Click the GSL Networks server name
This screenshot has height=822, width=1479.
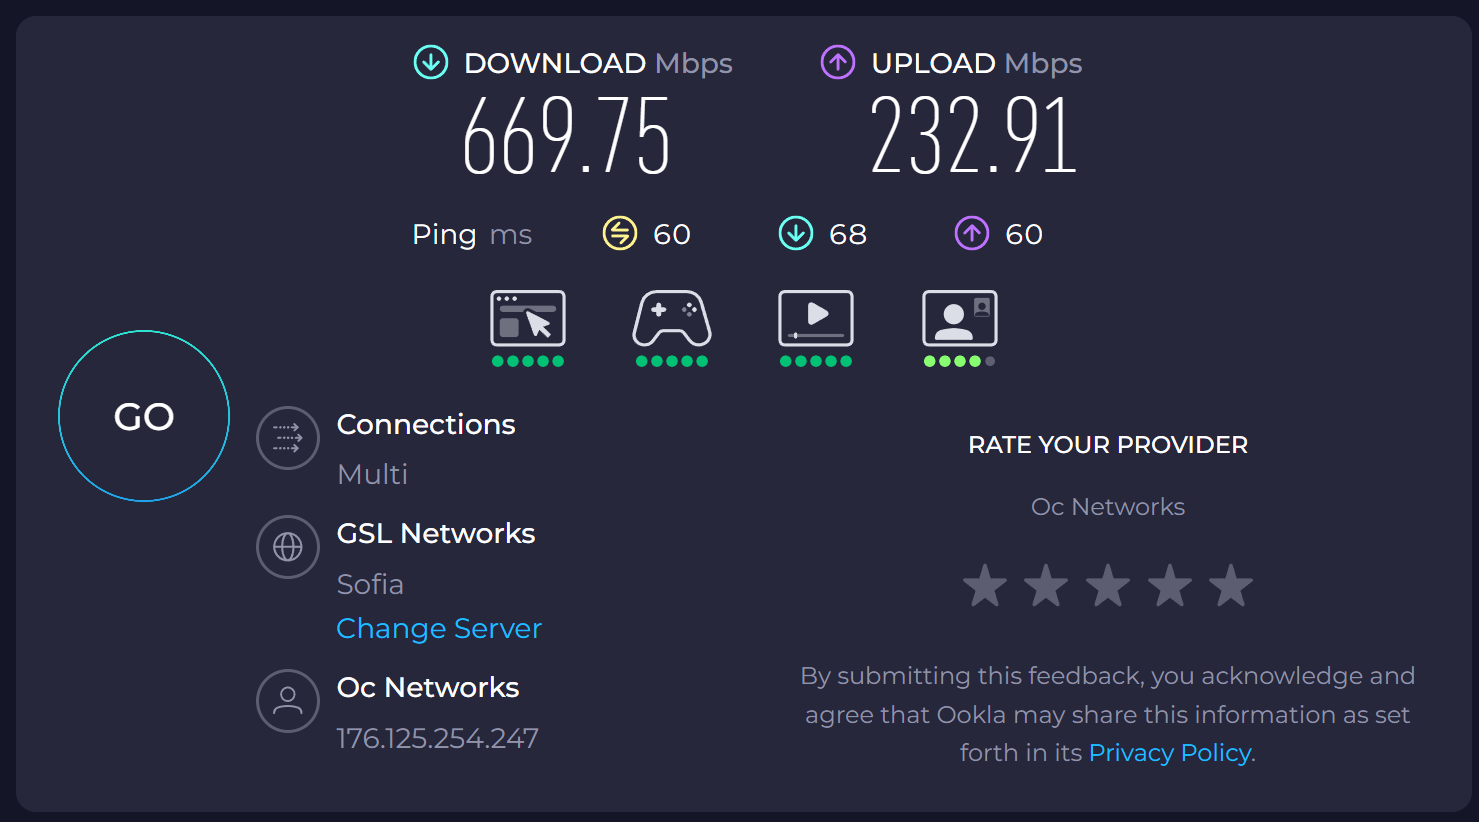coord(436,534)
